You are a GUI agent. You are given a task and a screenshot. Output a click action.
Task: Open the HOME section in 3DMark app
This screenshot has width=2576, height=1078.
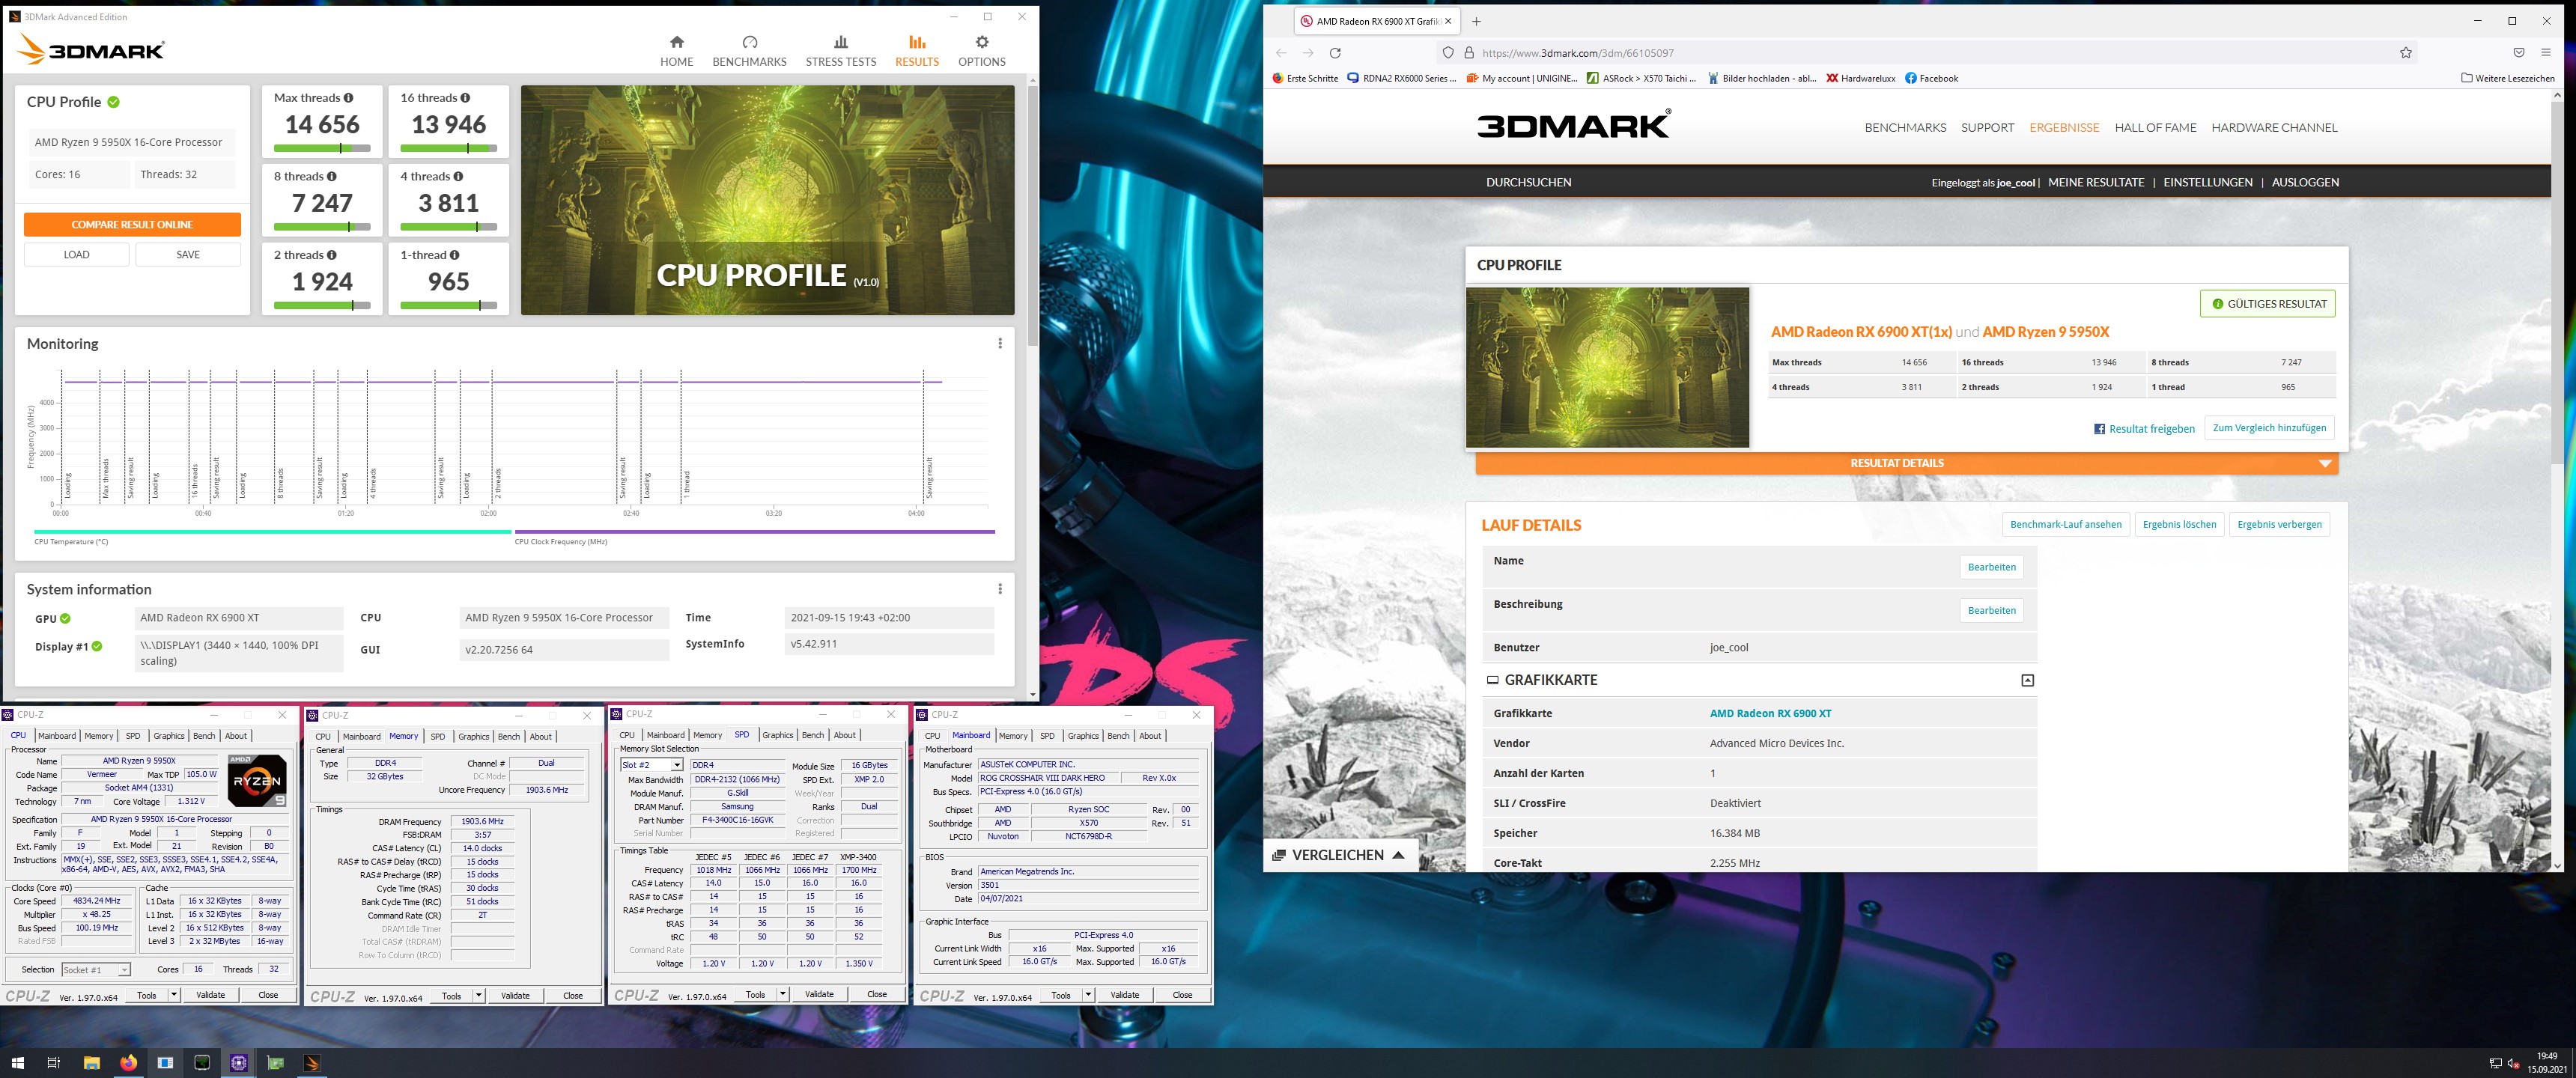pyautogui.click(x=676, y=51)
